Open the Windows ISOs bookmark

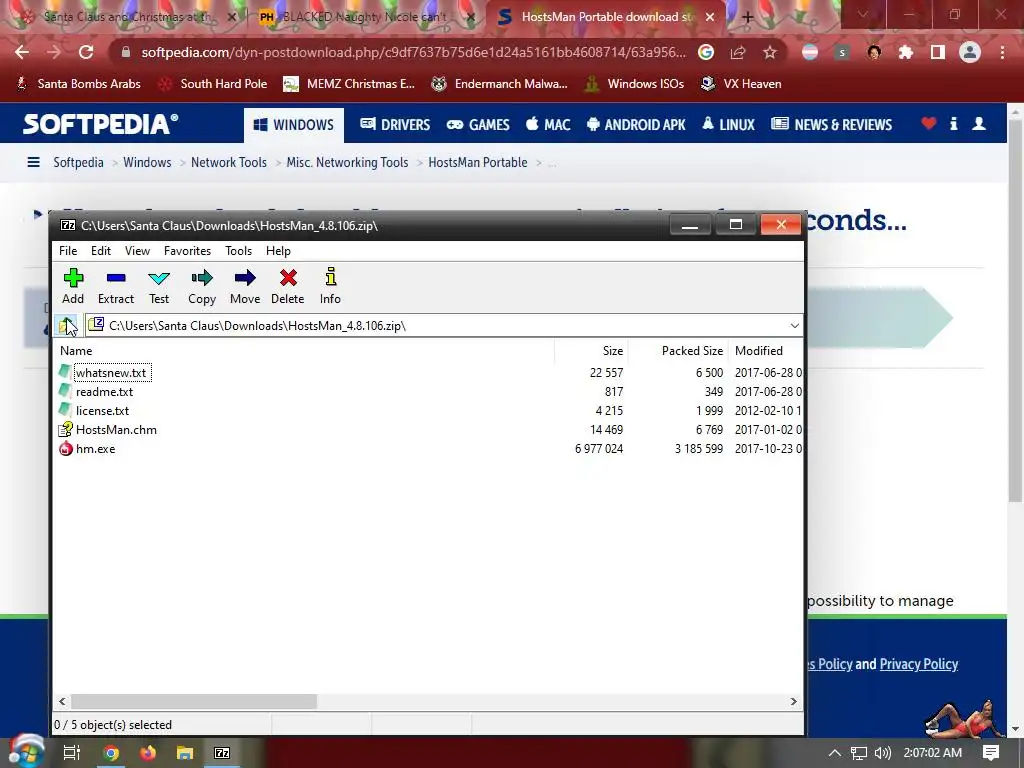coord(634,84)
